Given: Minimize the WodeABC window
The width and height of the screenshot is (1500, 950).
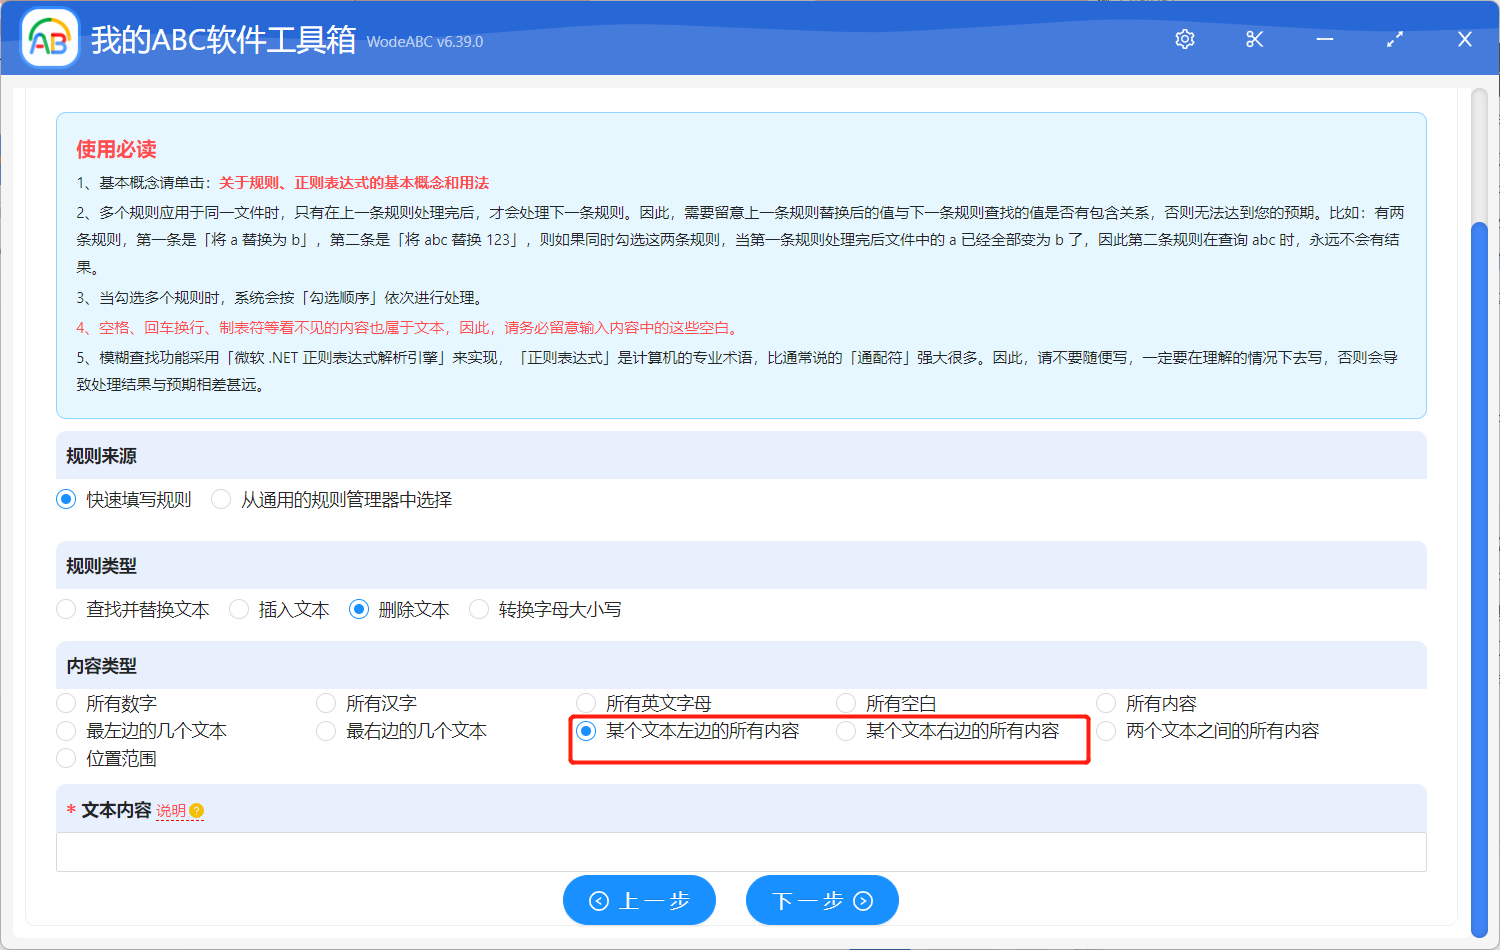Looking at the screenshot, I should (x=1325, y=39).
